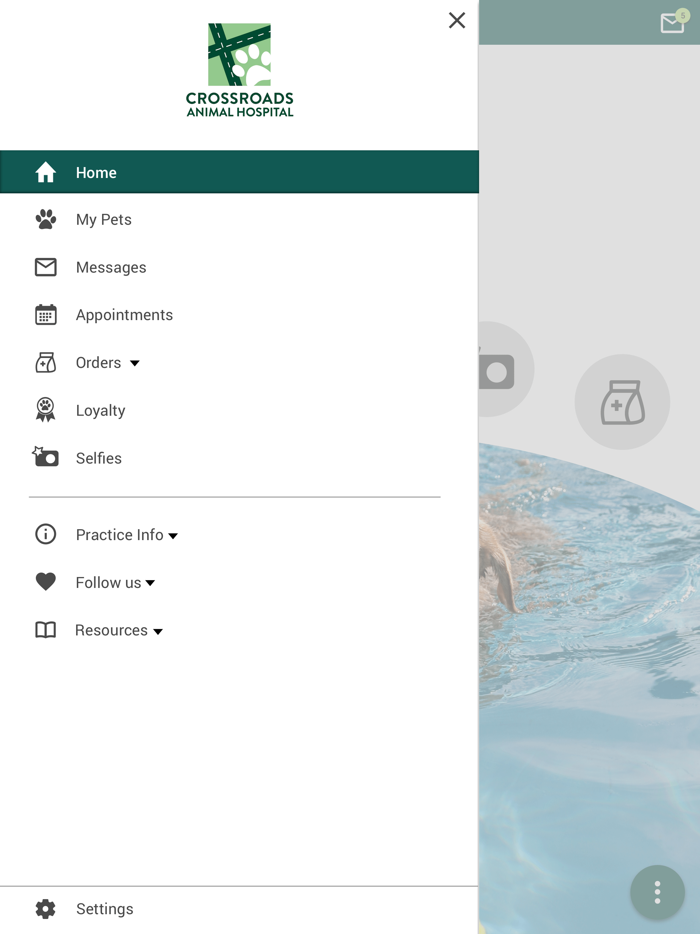700x934 pixels.
Task: Open inbox envelope with badge in top bar
Action: tap(673, 21)
